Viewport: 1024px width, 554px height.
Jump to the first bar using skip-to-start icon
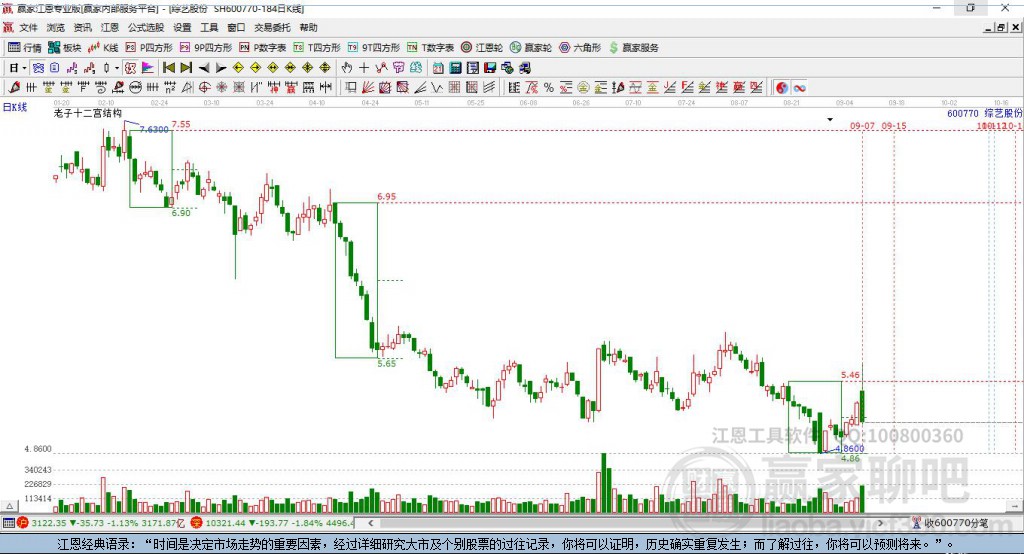click(x=168, y=67)
